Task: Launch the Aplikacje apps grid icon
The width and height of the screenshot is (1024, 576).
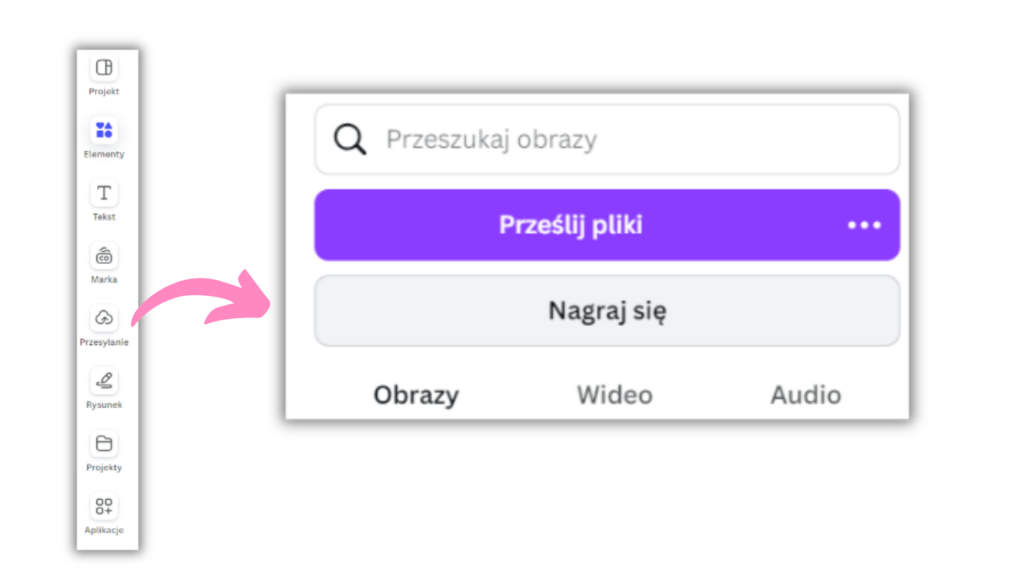Action: (104, 506)
